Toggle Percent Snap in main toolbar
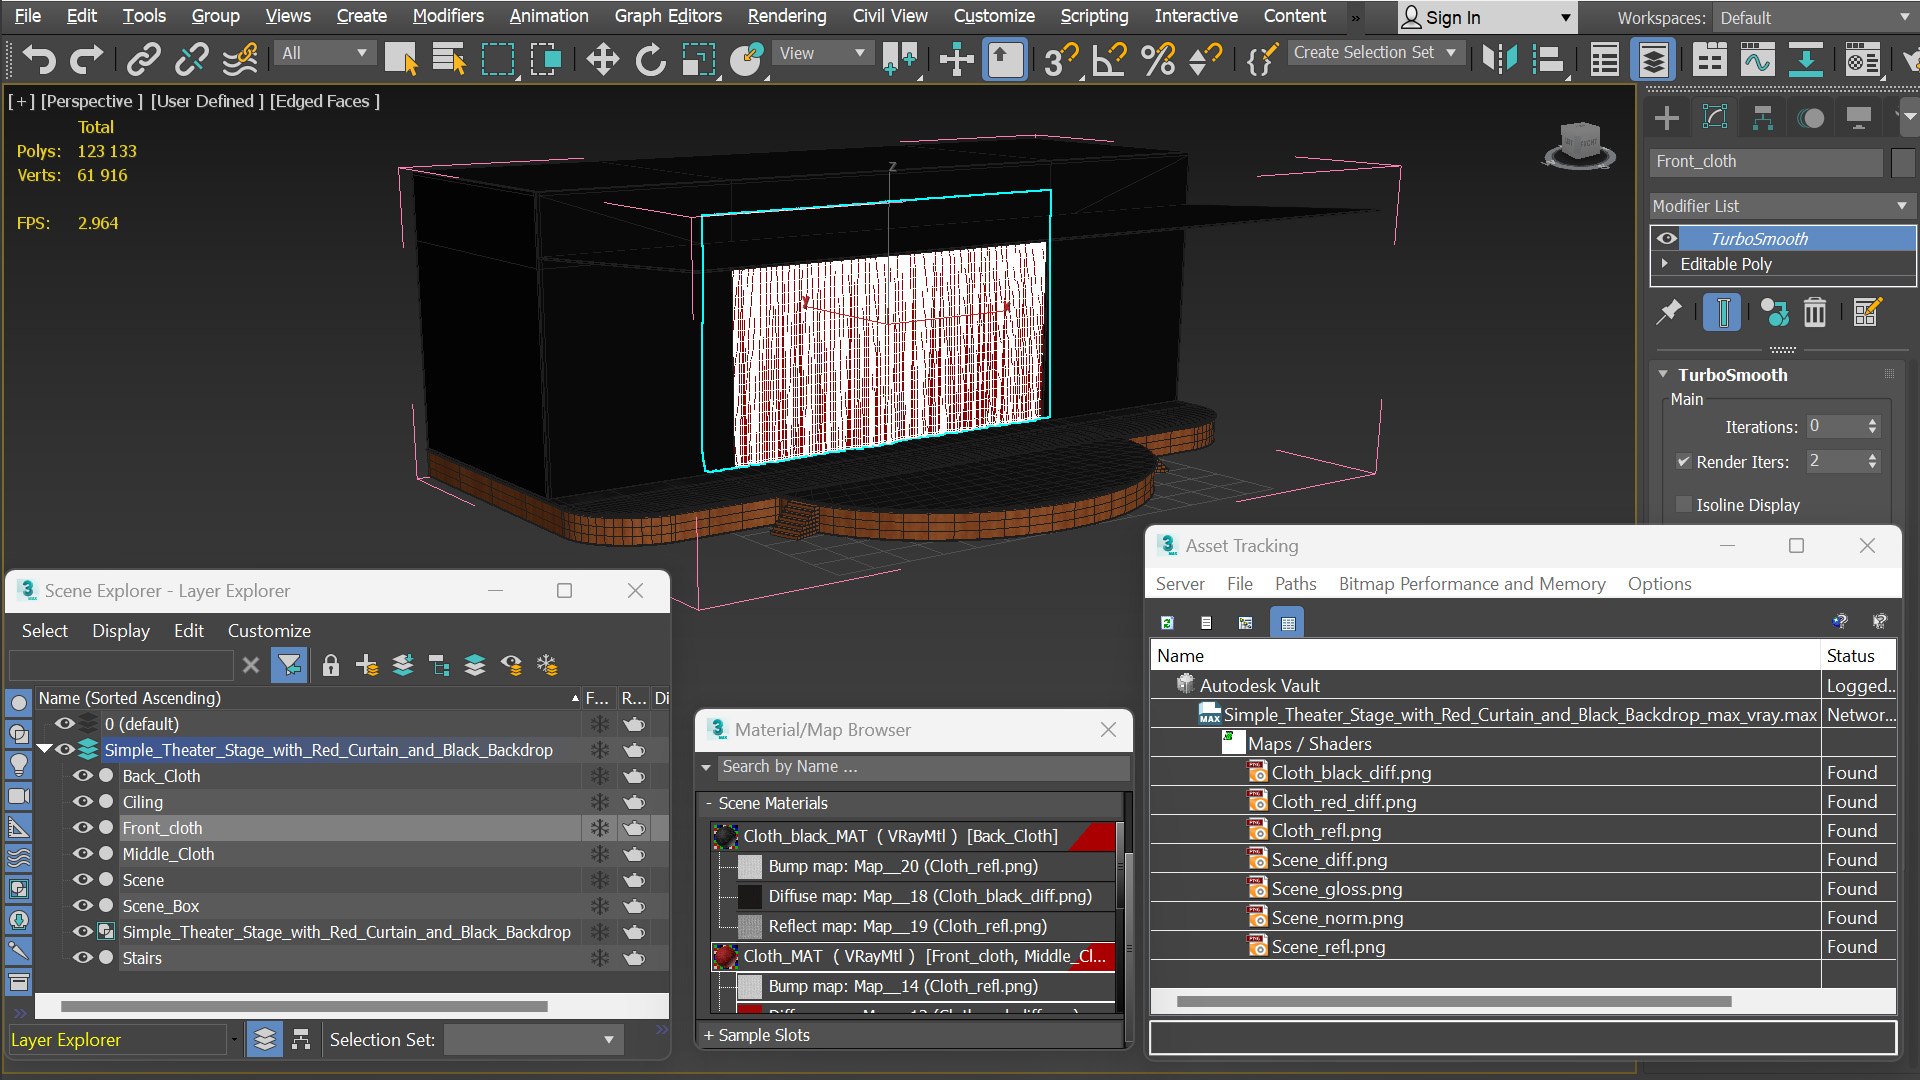 (1158, 59)
